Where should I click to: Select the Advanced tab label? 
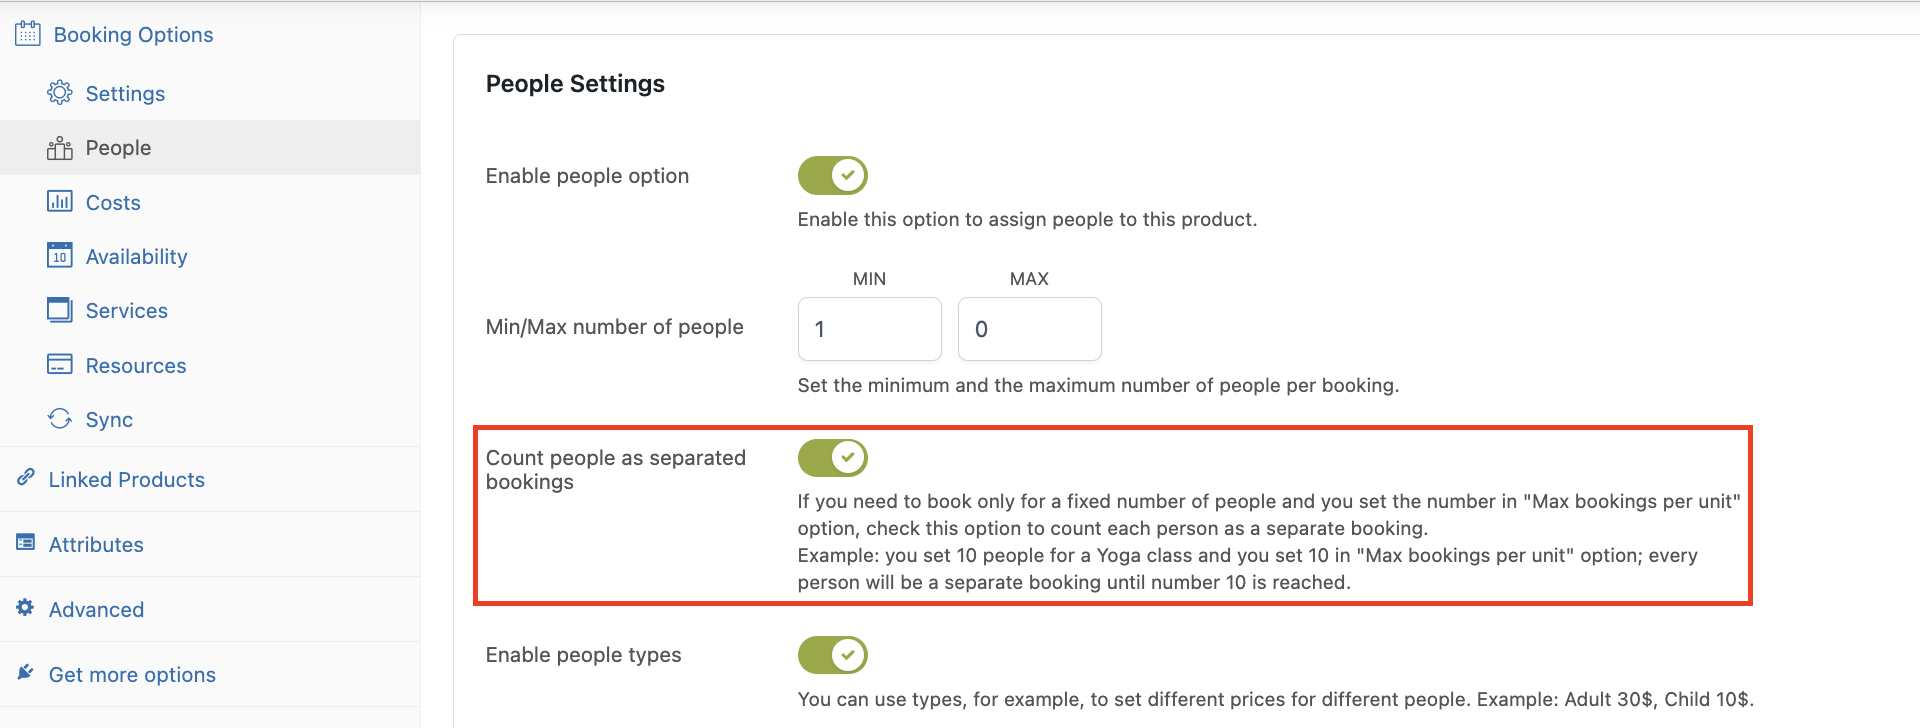(96, 609)
